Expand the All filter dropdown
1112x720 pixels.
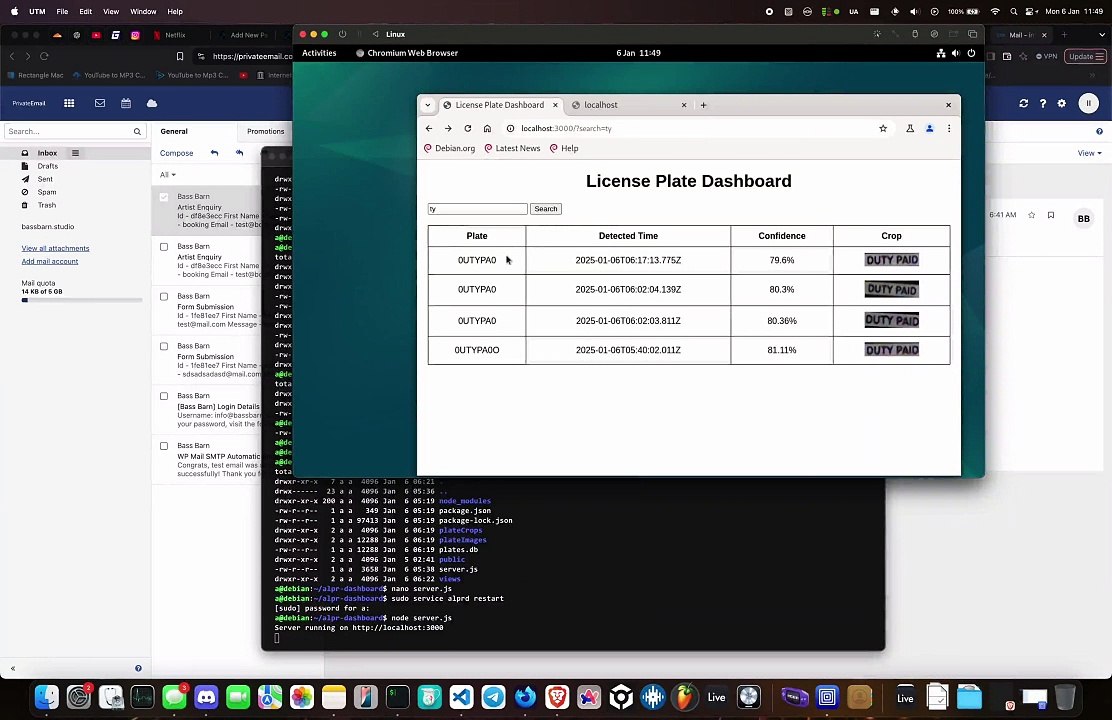pyautogui.click(x=167, y=175)
